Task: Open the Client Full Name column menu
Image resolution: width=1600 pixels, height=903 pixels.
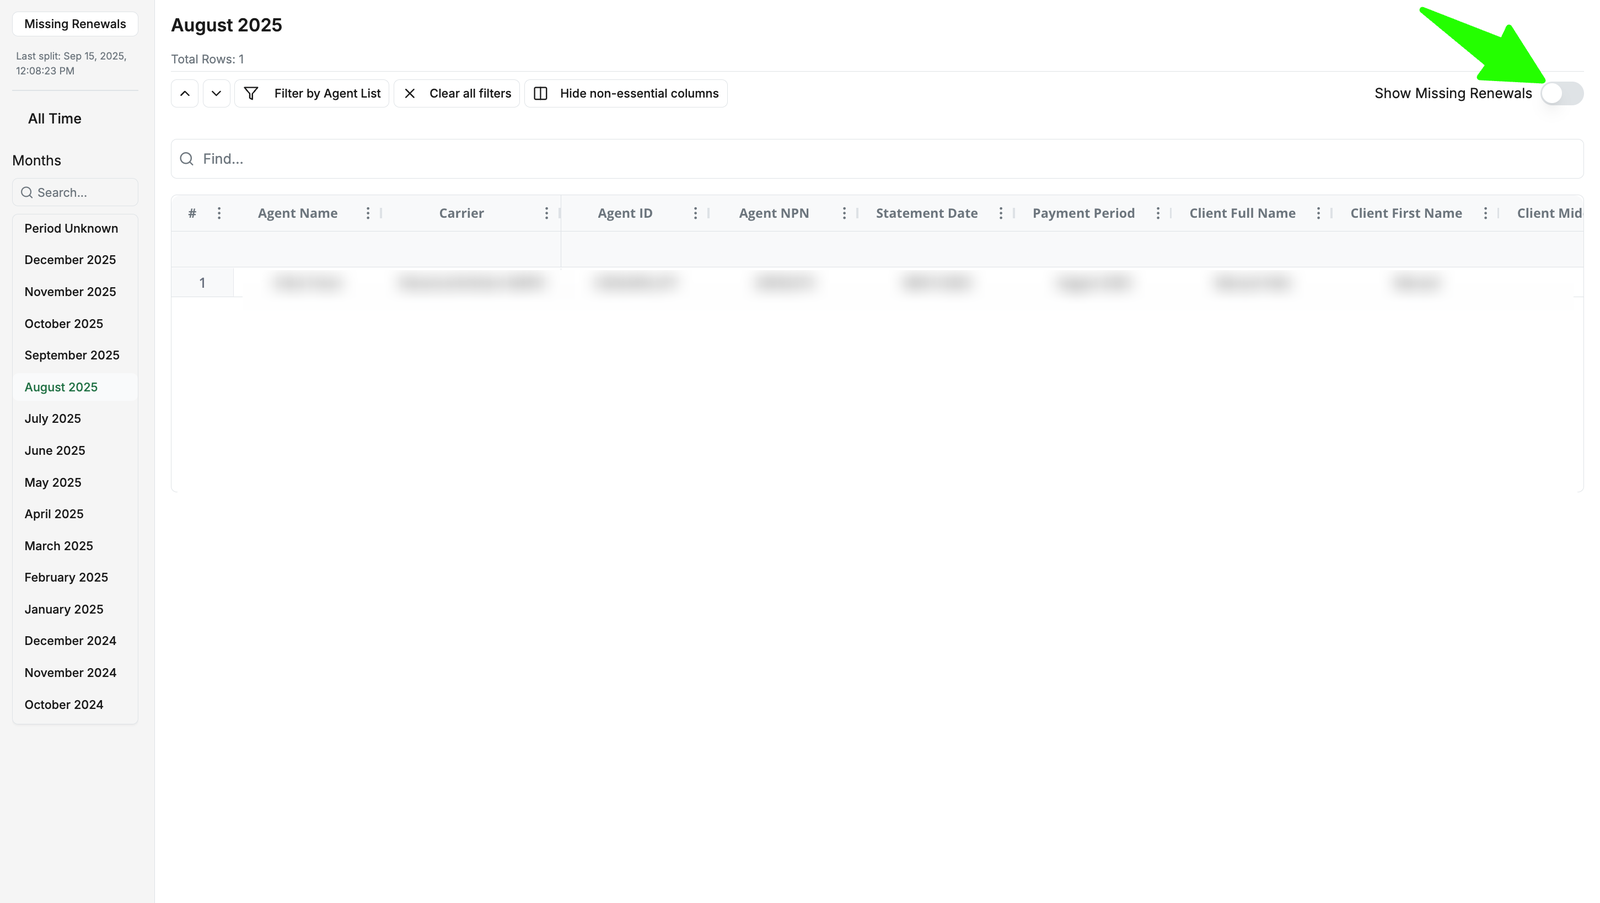Action: [x=1318, y=213]
